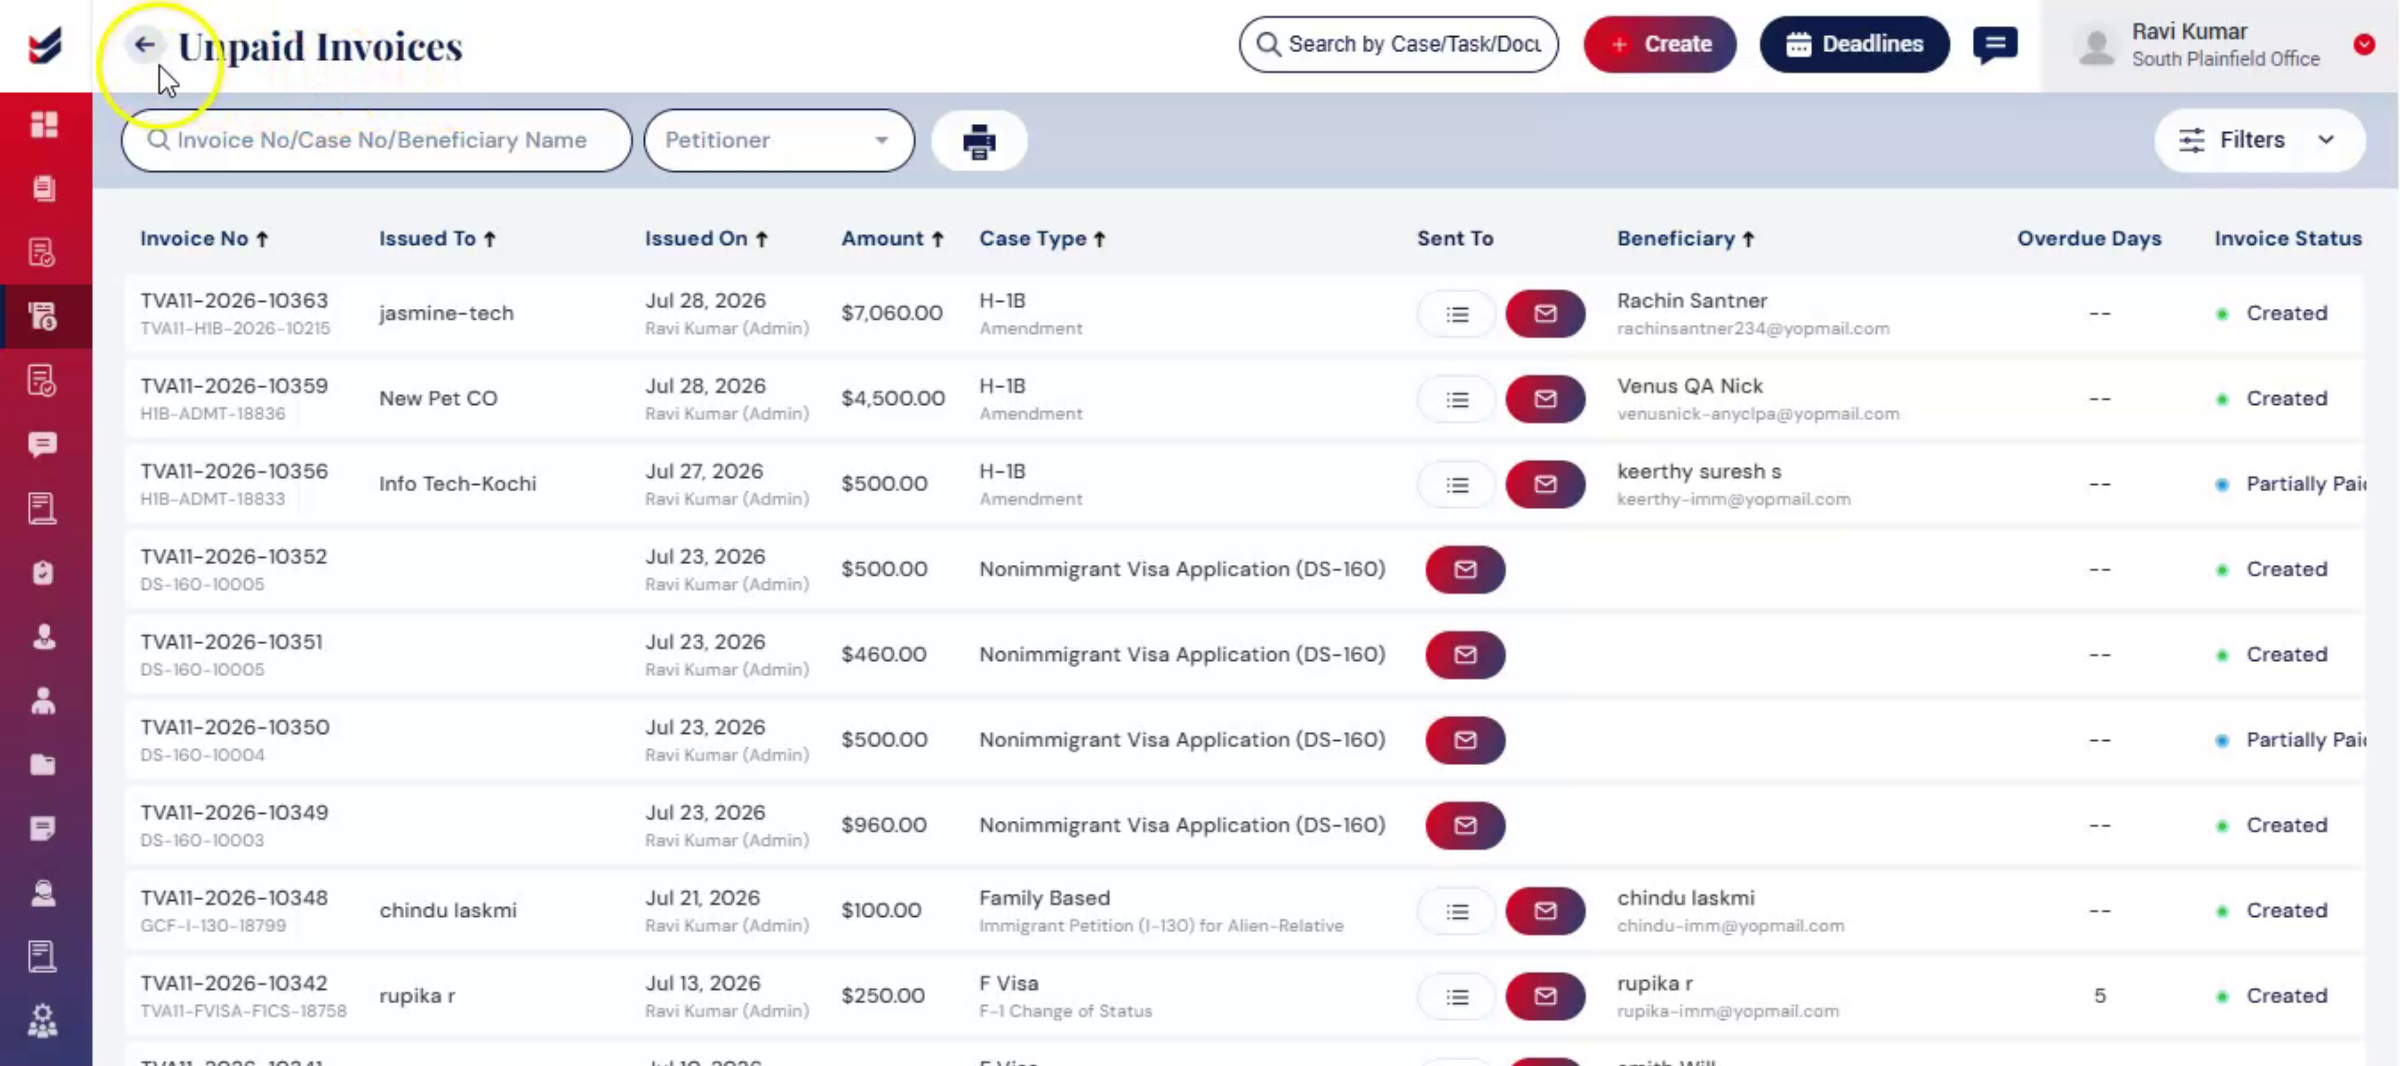Sort by Issued To column
The height and width of the screenshot is (1066, 2400).
437,238
